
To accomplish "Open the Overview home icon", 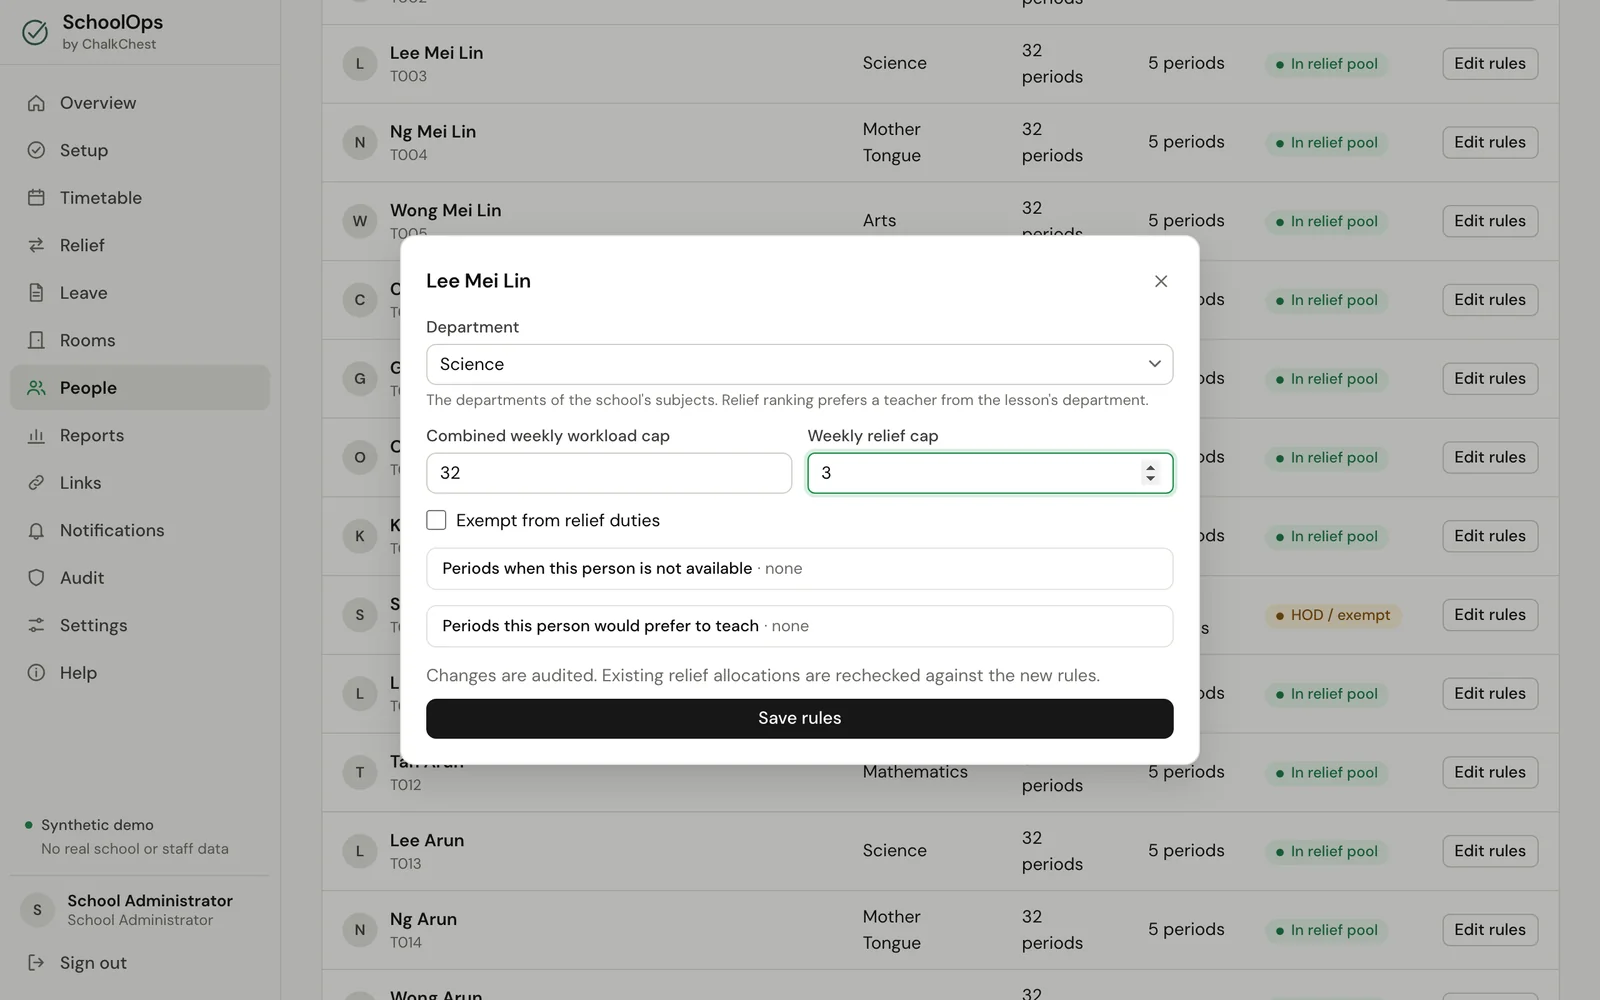I will coord(36,103).
